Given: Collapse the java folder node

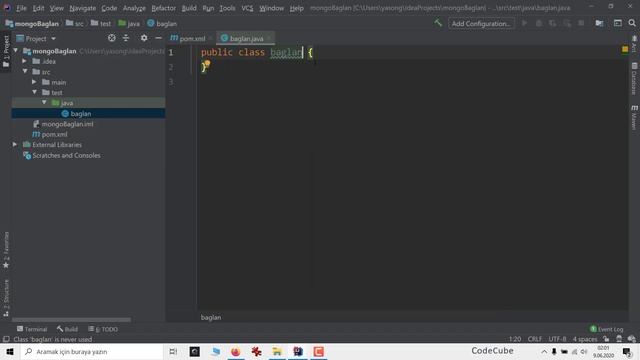Looking at the screenshot, I should [x=44, y=102].
